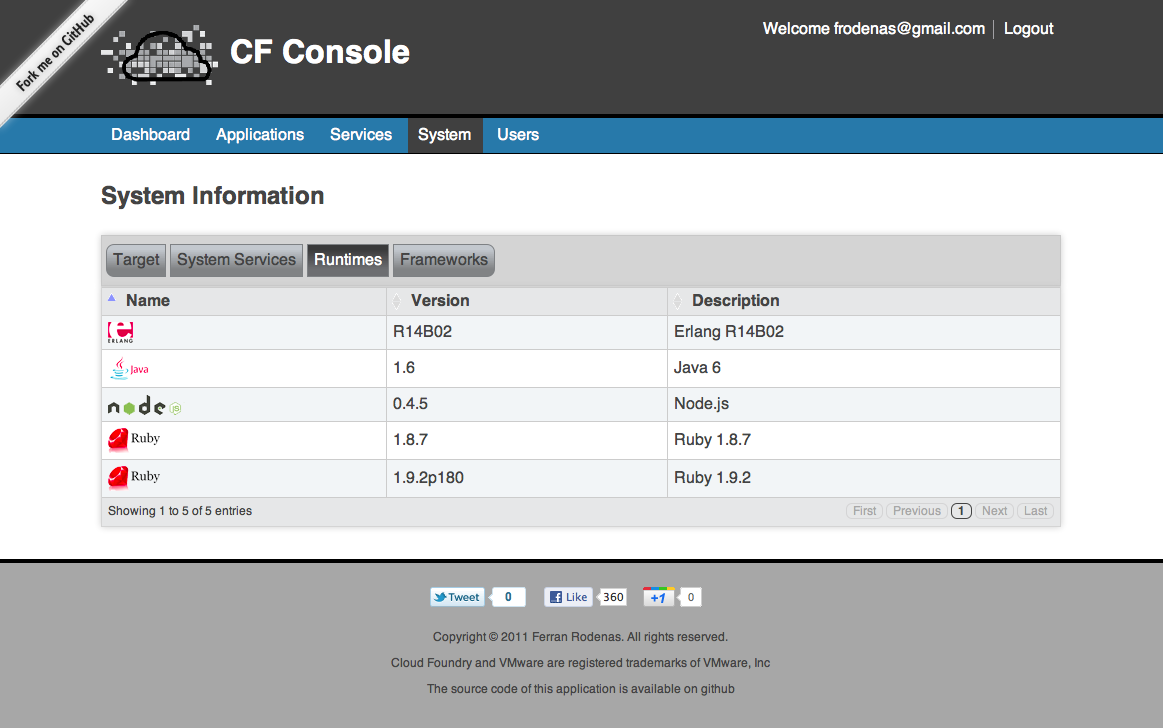Click the R14B02 version cell

527,332
